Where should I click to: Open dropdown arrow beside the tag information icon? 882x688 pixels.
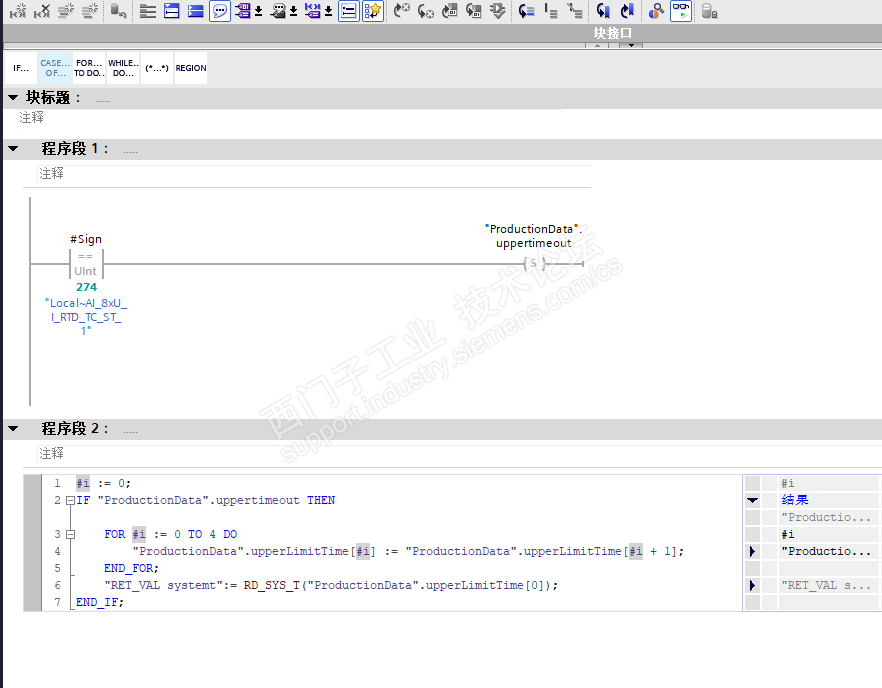(x=293, y=11)
